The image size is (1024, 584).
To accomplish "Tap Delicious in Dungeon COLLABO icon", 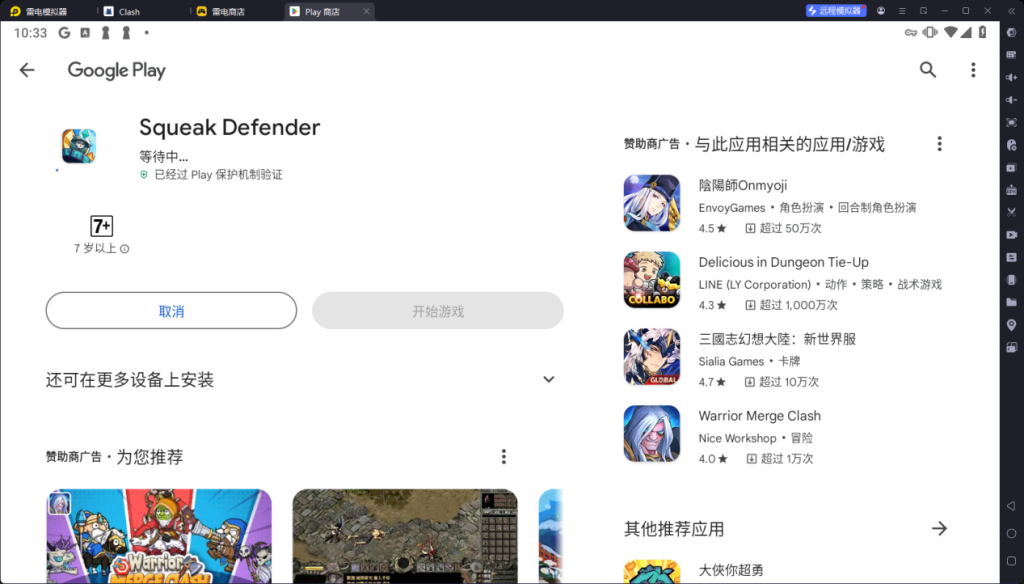I will [x=652, y=280].
